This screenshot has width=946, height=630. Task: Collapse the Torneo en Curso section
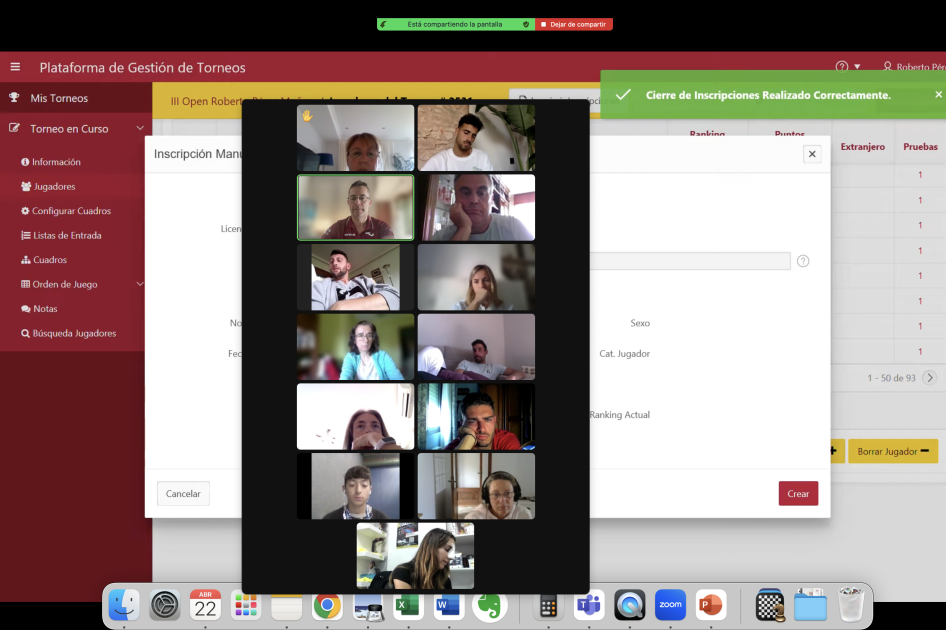140,129
